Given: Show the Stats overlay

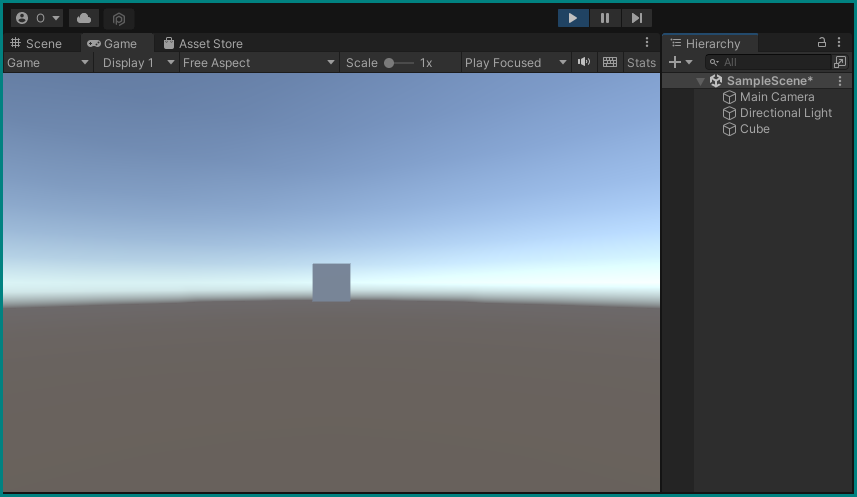Looking at the screenshot, I should click(641, 62).
